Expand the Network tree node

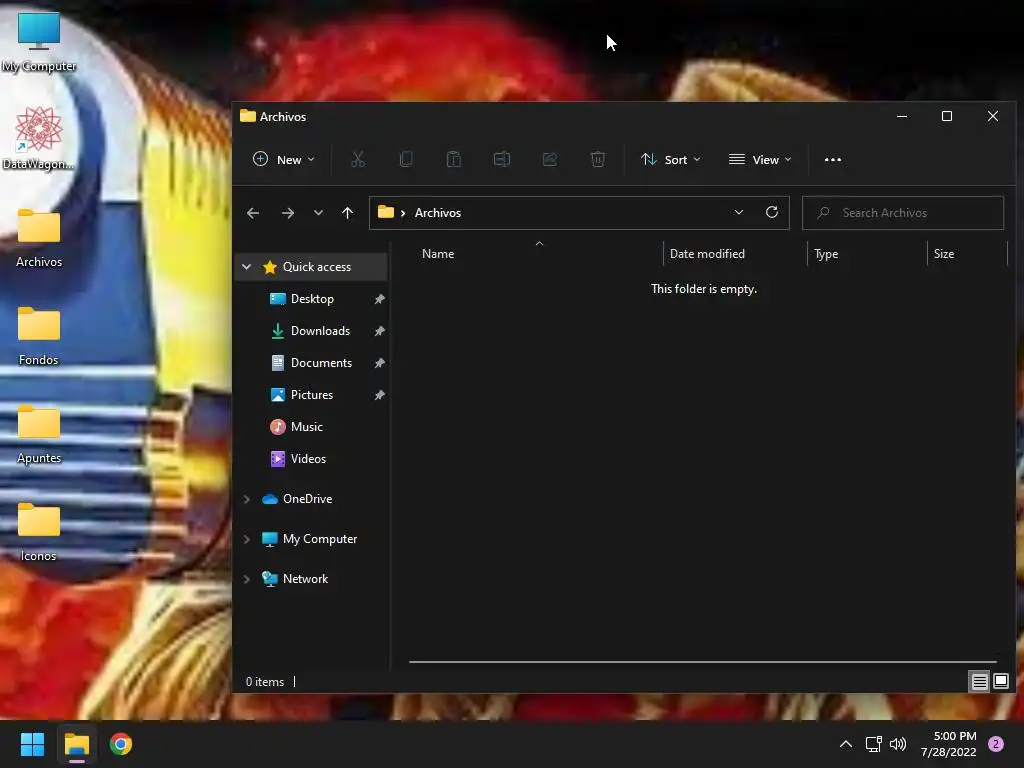[x=247, y=579]
